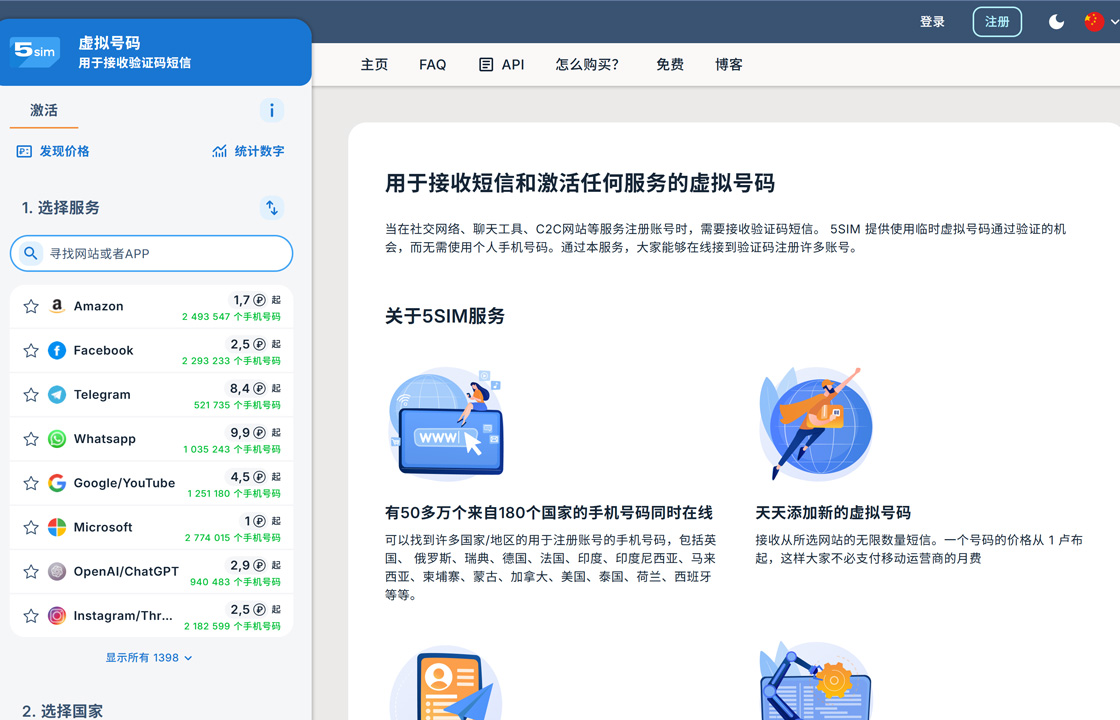Click the 9,9 price for Whatsapp
This screenshot has width=1120, height=720.
(240, 433)
